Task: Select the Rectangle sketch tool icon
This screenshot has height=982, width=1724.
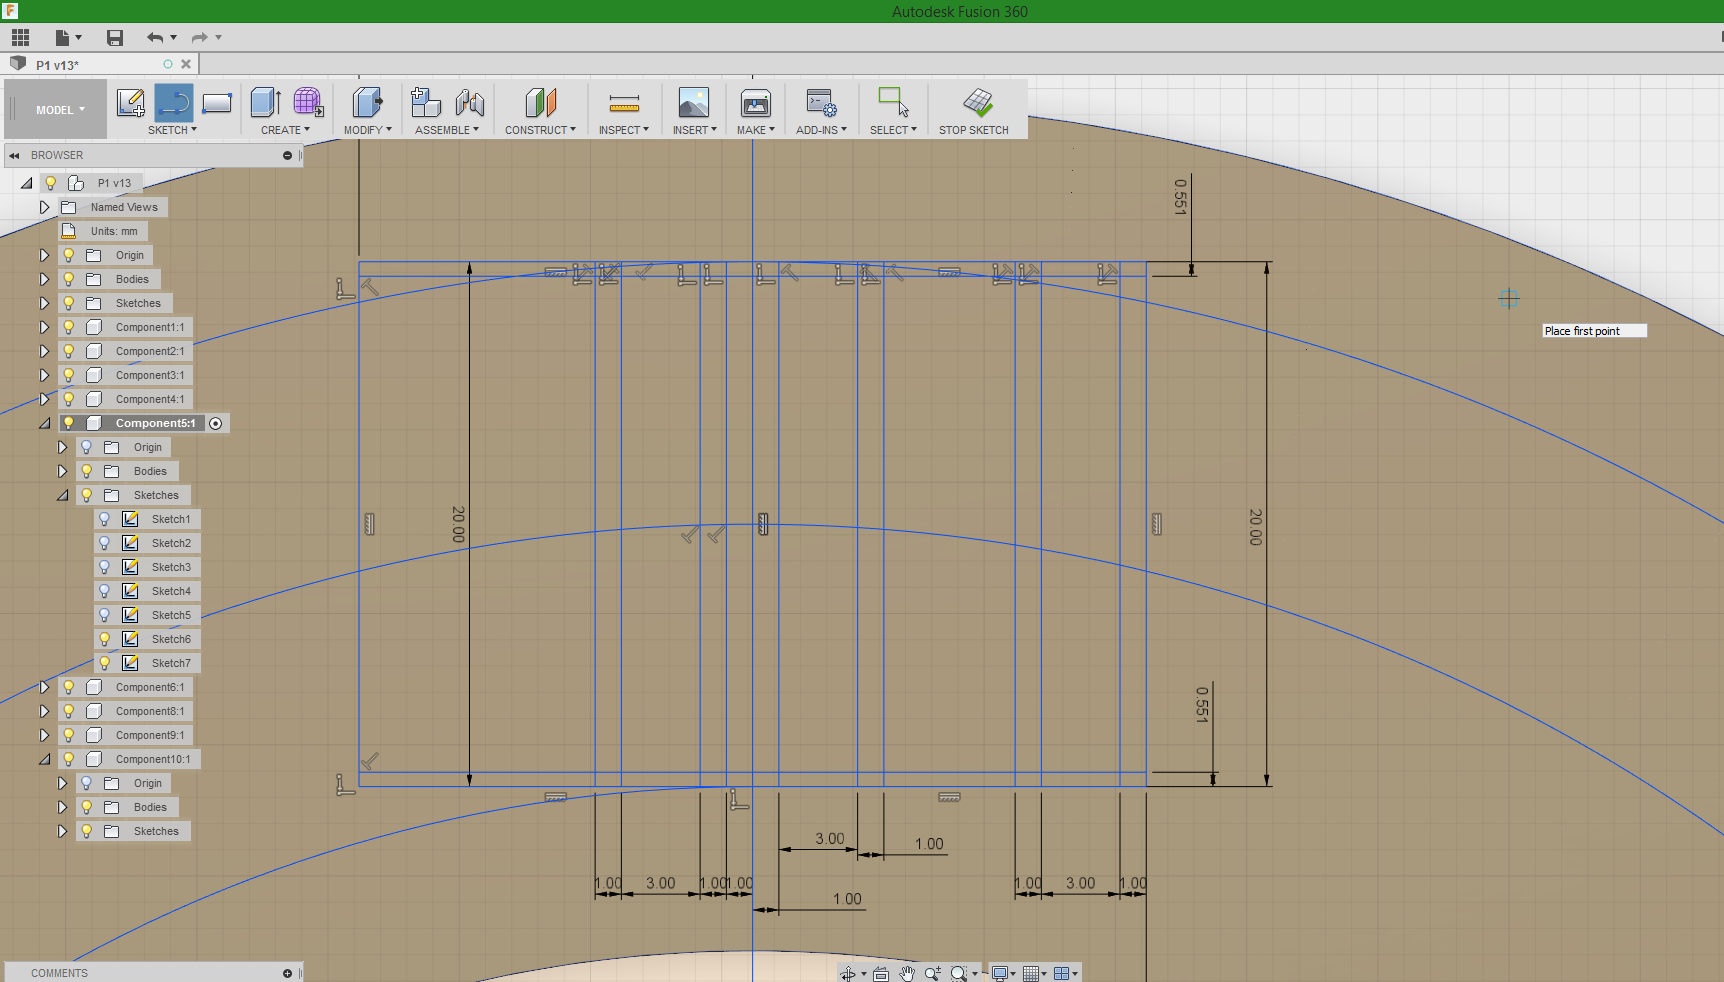Action: [x=217, y=102]
